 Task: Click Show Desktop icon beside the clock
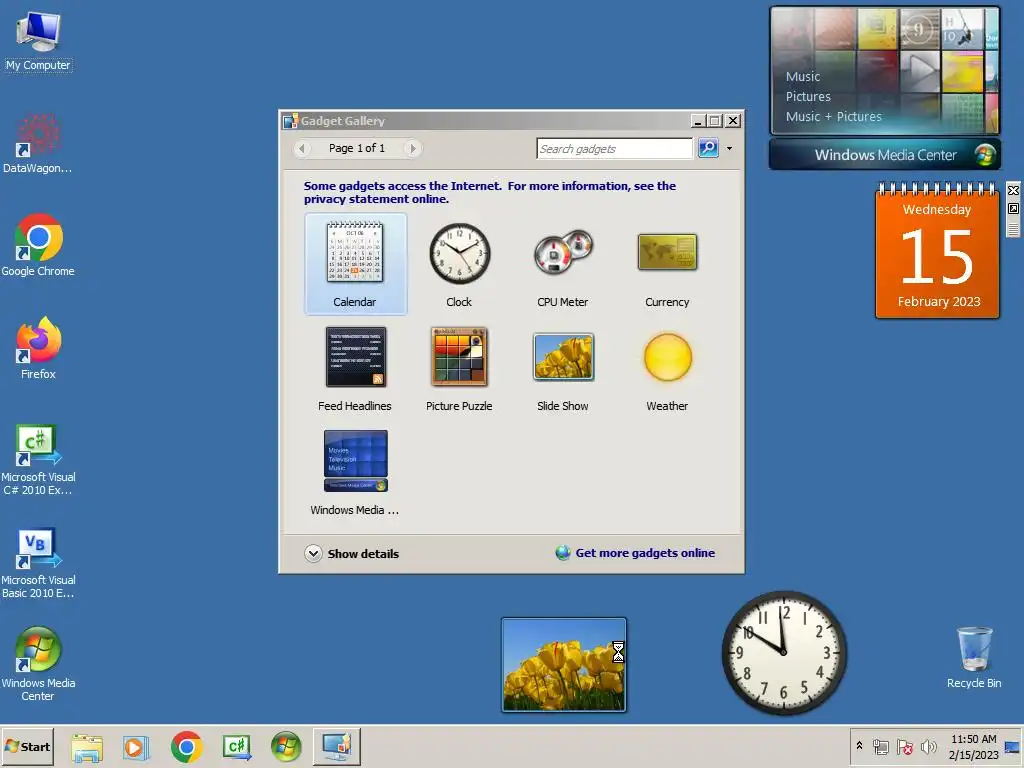pyautogui.click(x=1013, y=746)
